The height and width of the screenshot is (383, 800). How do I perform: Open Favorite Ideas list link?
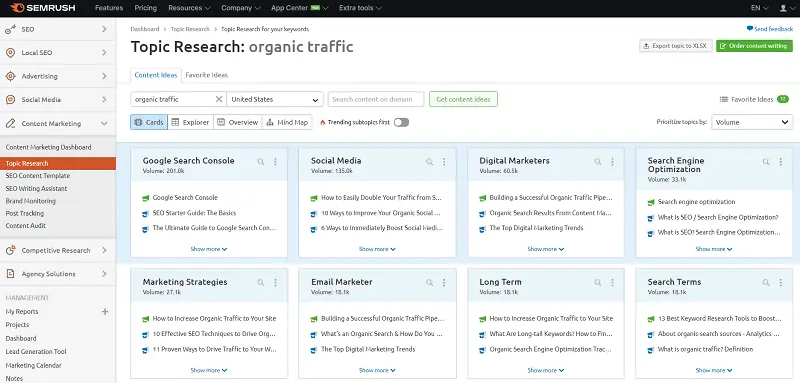pos(753,99)
